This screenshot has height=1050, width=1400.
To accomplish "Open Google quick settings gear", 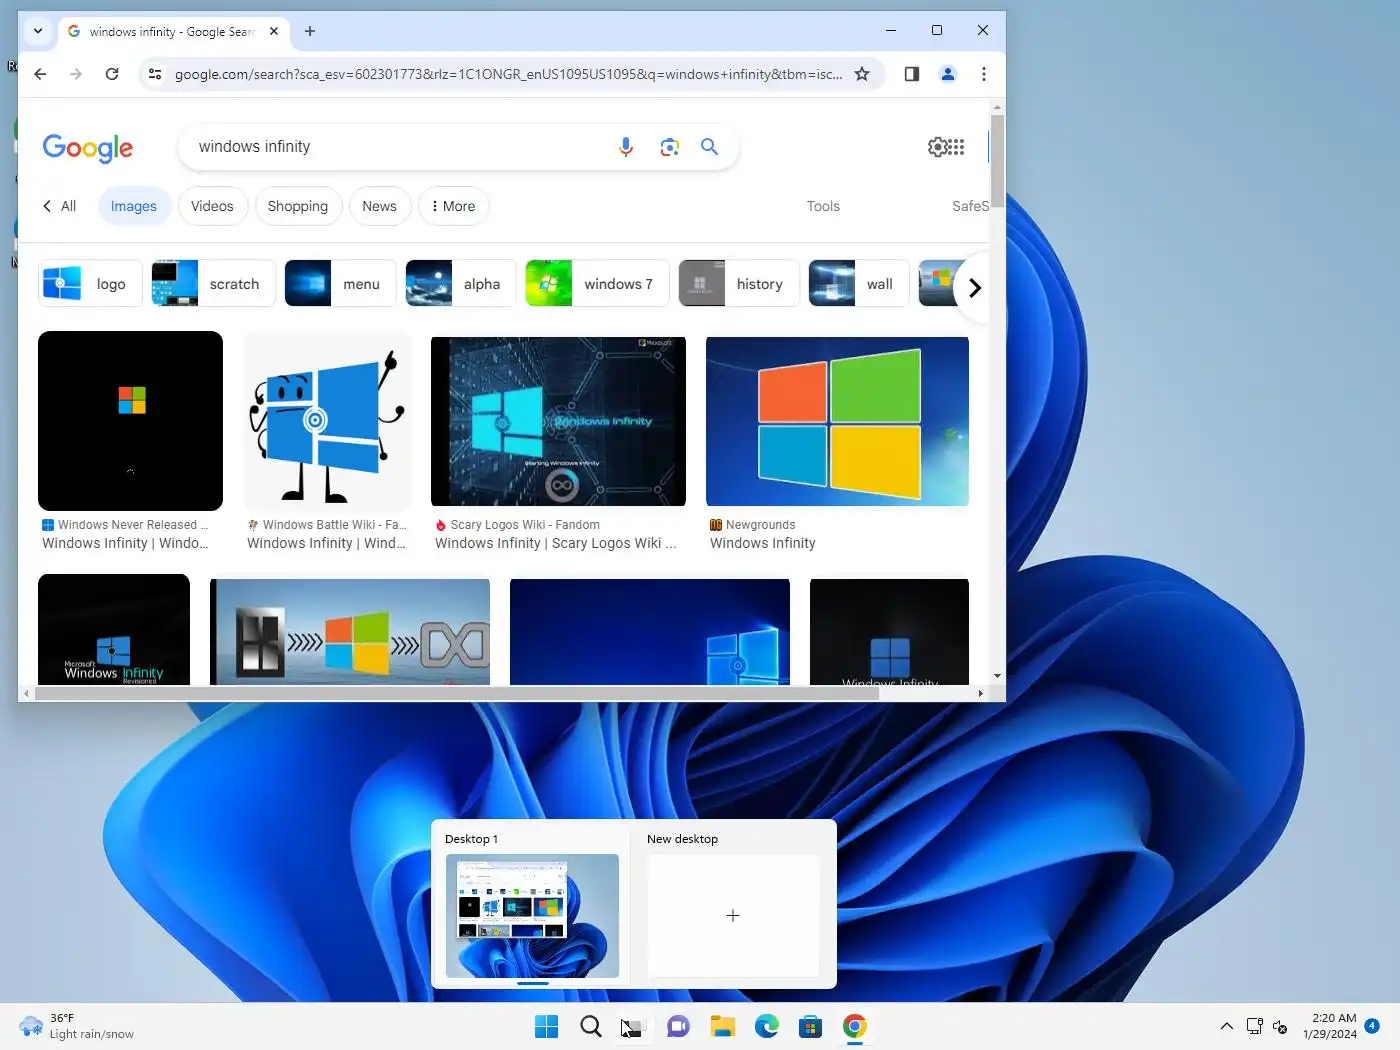I will tap(936, 147).
